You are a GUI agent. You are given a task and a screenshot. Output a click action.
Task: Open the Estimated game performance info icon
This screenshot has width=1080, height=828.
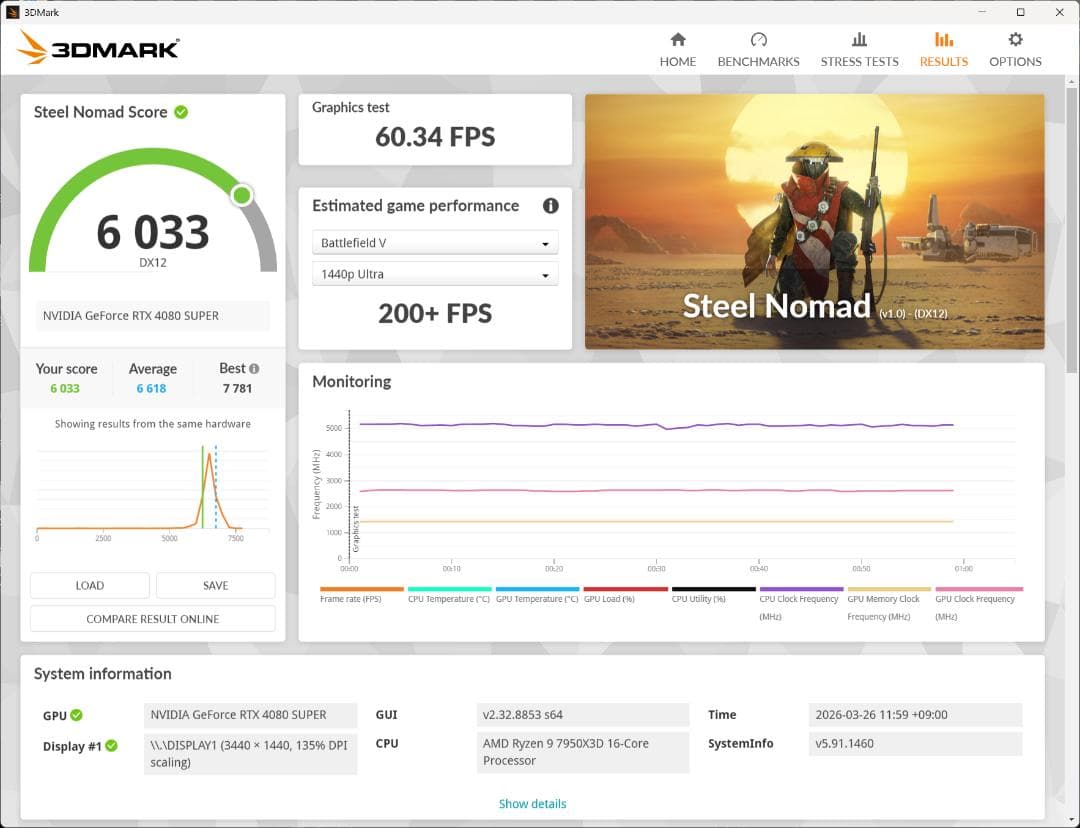[550, 205]
